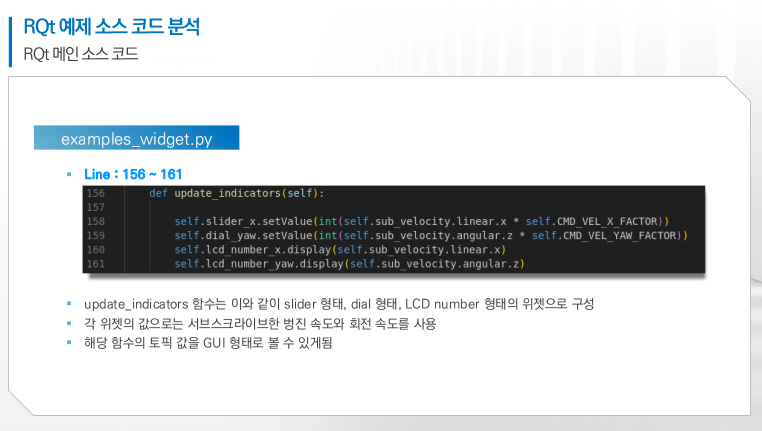
Task: Click the 'self.lcd_number_yaw.display' code line
Action: 349,264
